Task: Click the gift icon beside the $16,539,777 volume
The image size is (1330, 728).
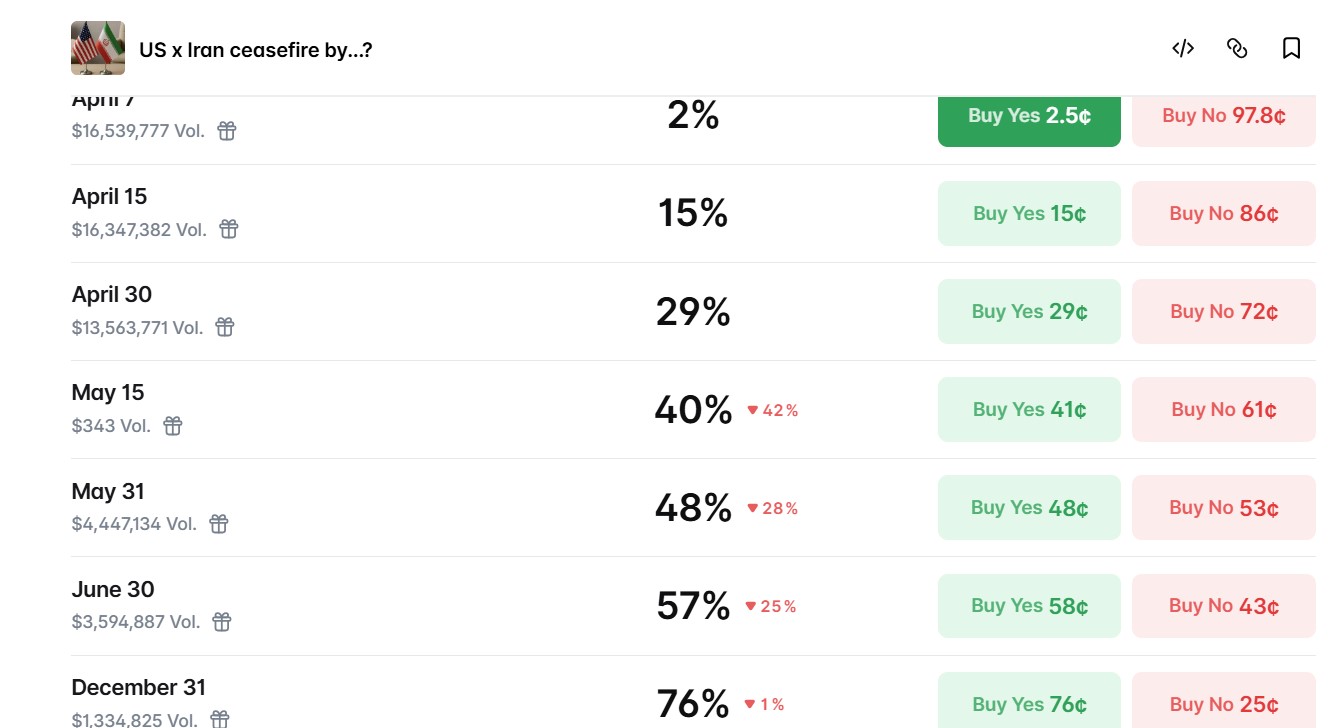Action: 227,131
